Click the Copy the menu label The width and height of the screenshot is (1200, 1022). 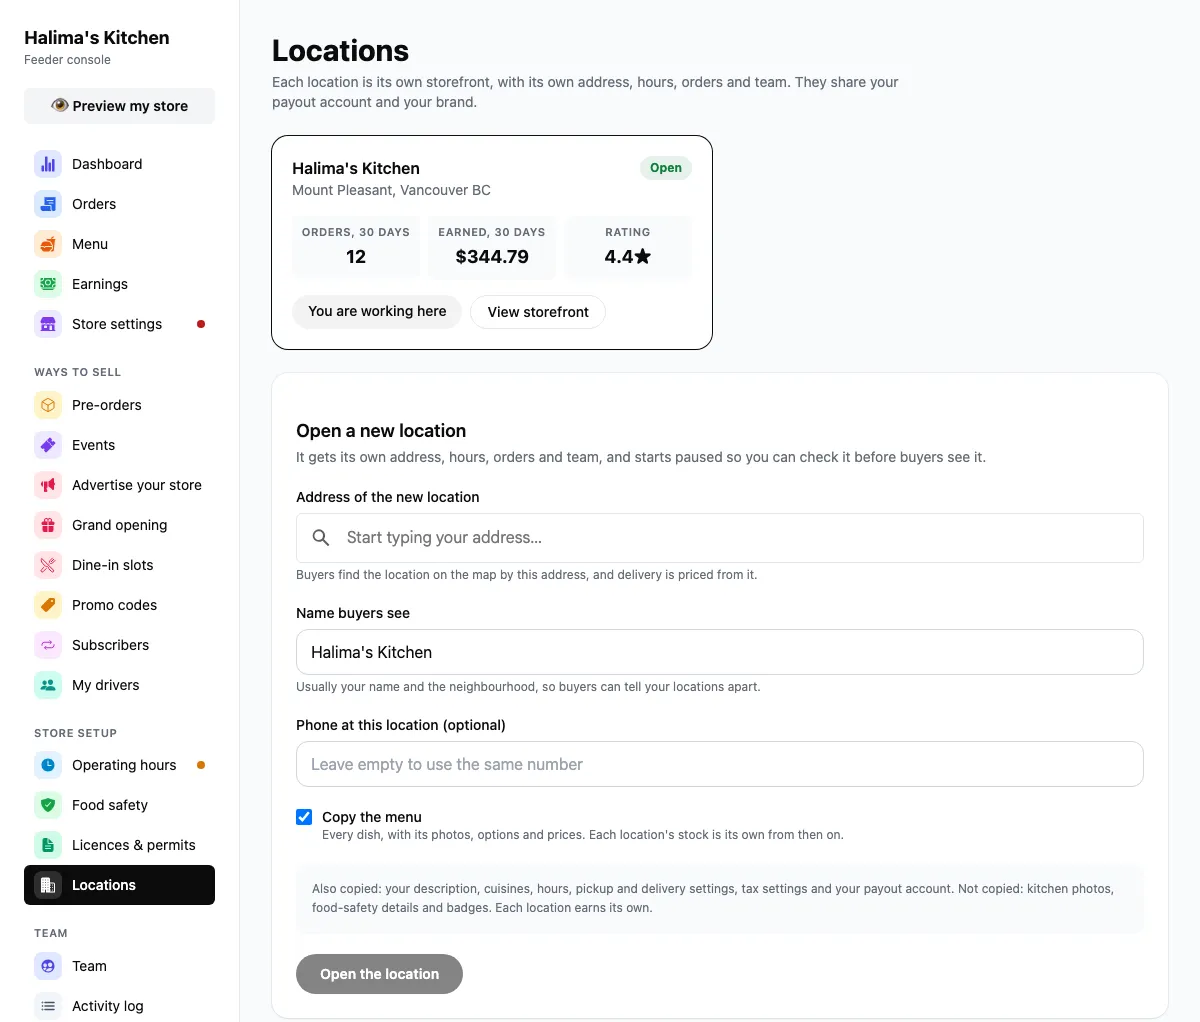[x=372, y=817]
